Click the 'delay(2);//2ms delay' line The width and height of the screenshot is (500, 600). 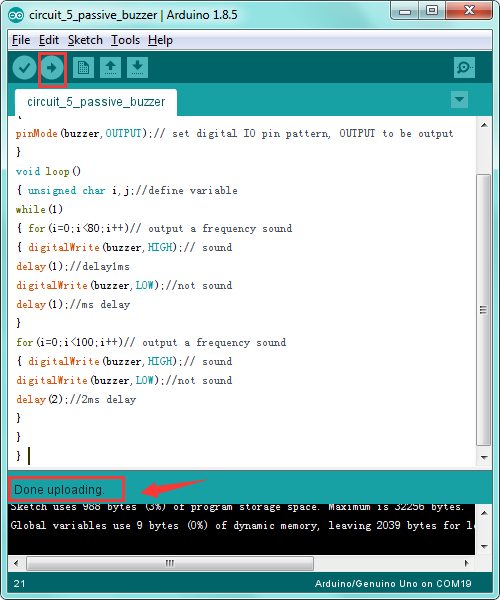pyautogui.click(x=76, y=399)
